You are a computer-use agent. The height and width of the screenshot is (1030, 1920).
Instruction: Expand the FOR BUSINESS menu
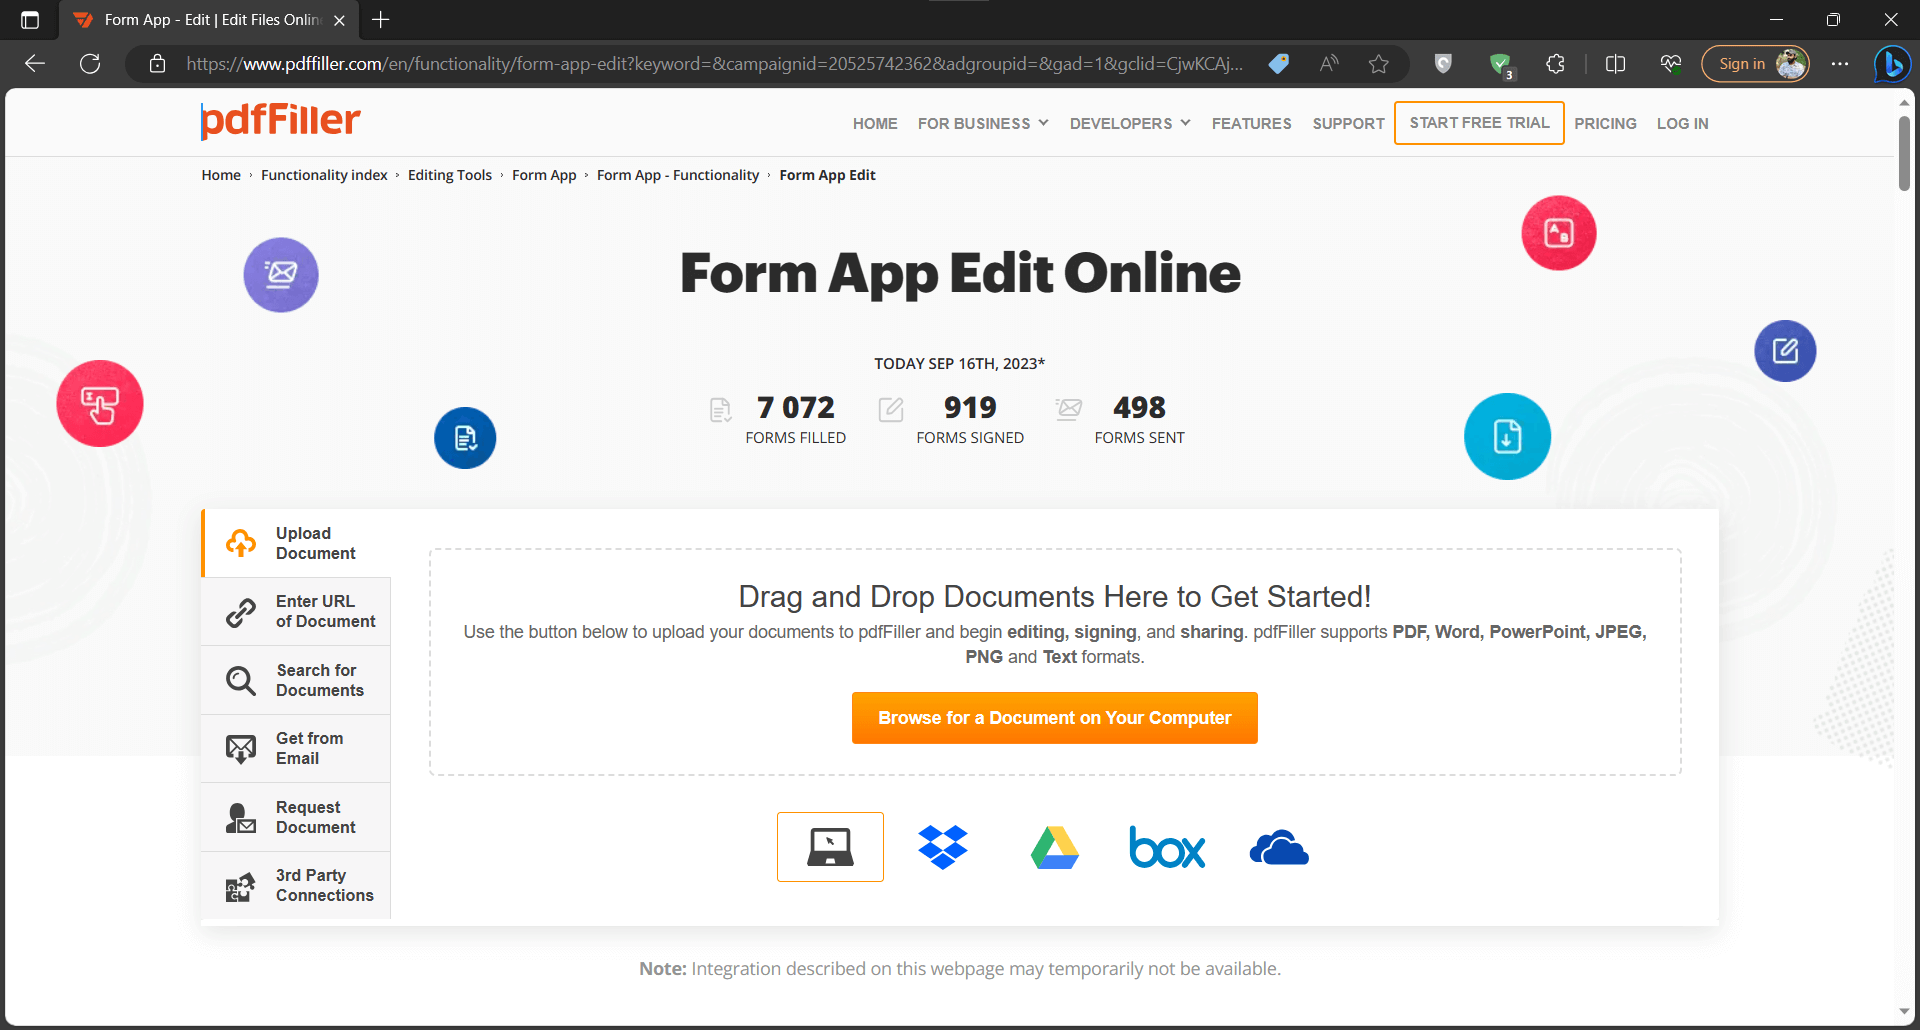(x=982, y=123)
